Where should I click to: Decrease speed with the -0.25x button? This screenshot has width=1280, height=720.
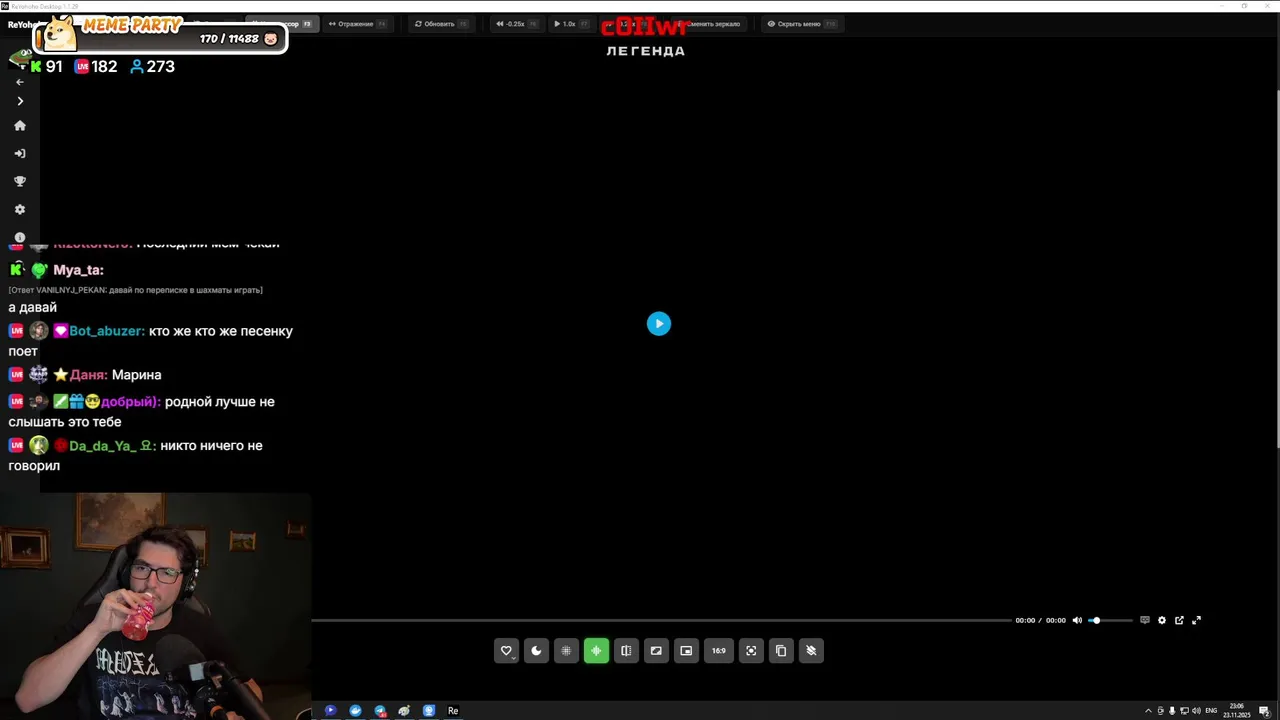(x=517, y=24)
